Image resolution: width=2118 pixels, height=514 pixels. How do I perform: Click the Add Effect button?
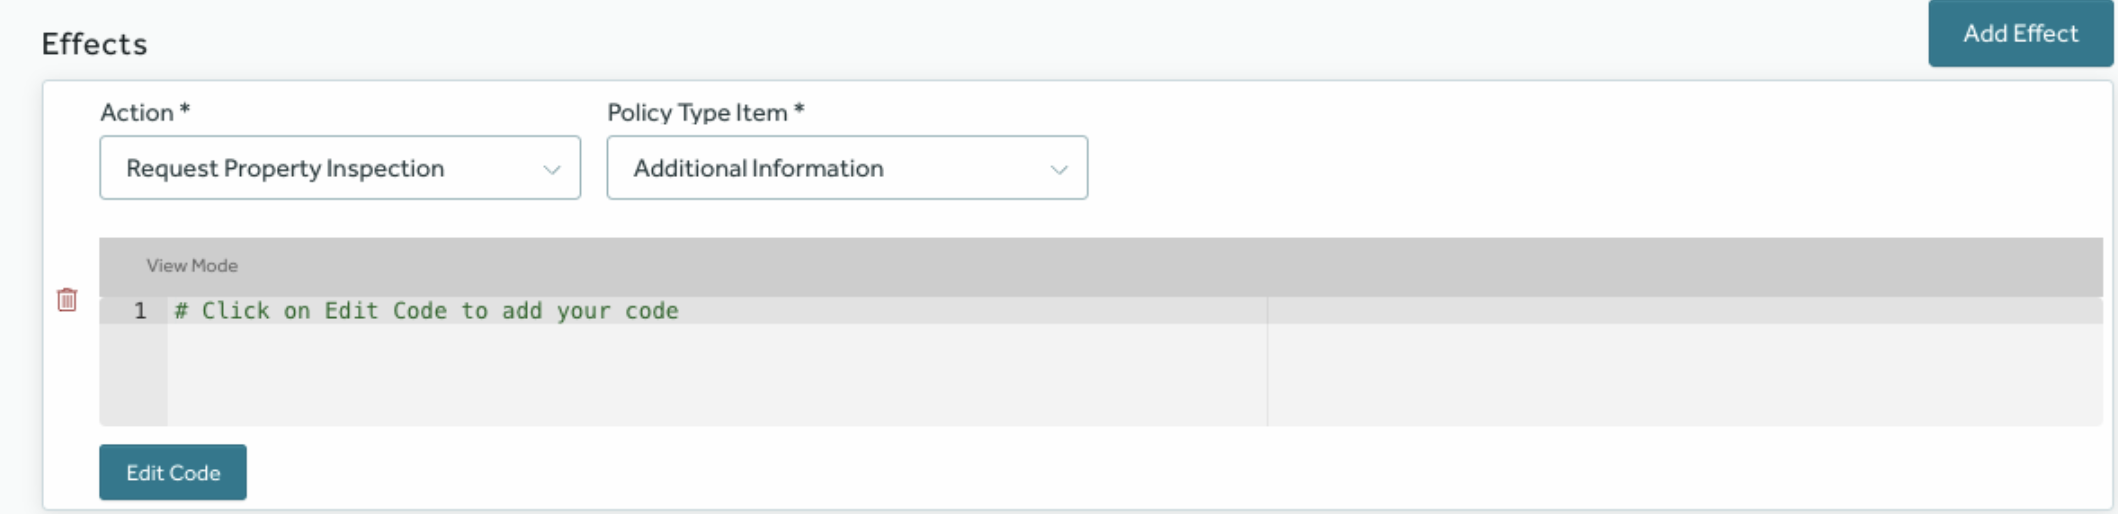click(x=2019, y=34)
